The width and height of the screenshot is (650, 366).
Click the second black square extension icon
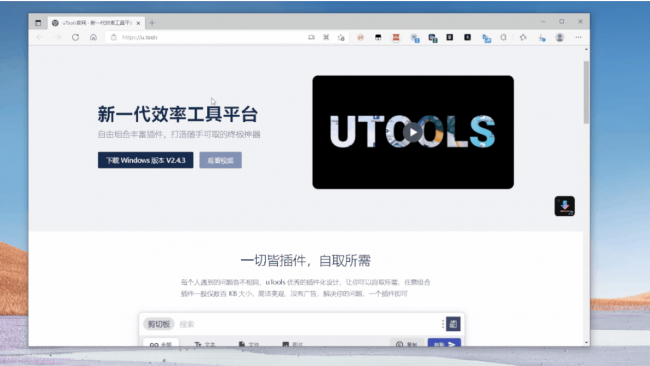point(468,37)
